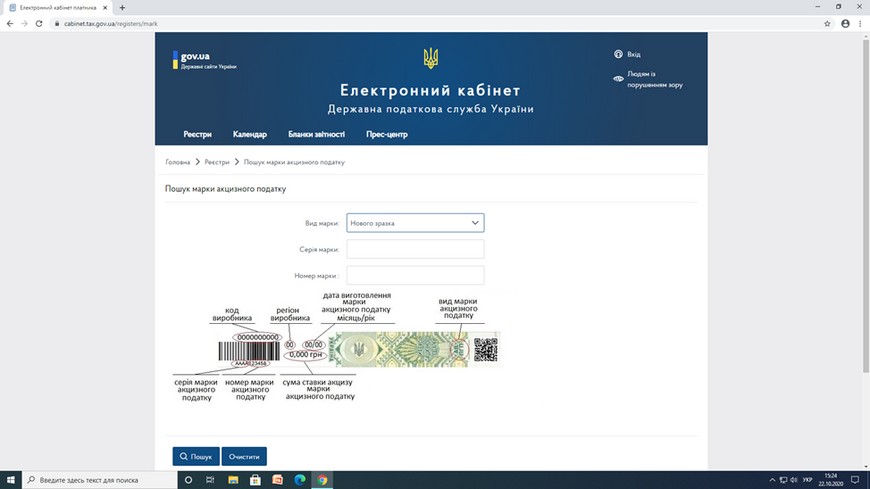Reload the page with browser refresh icon
Screen dimensions: 870x489
click(x=39, y=22)
